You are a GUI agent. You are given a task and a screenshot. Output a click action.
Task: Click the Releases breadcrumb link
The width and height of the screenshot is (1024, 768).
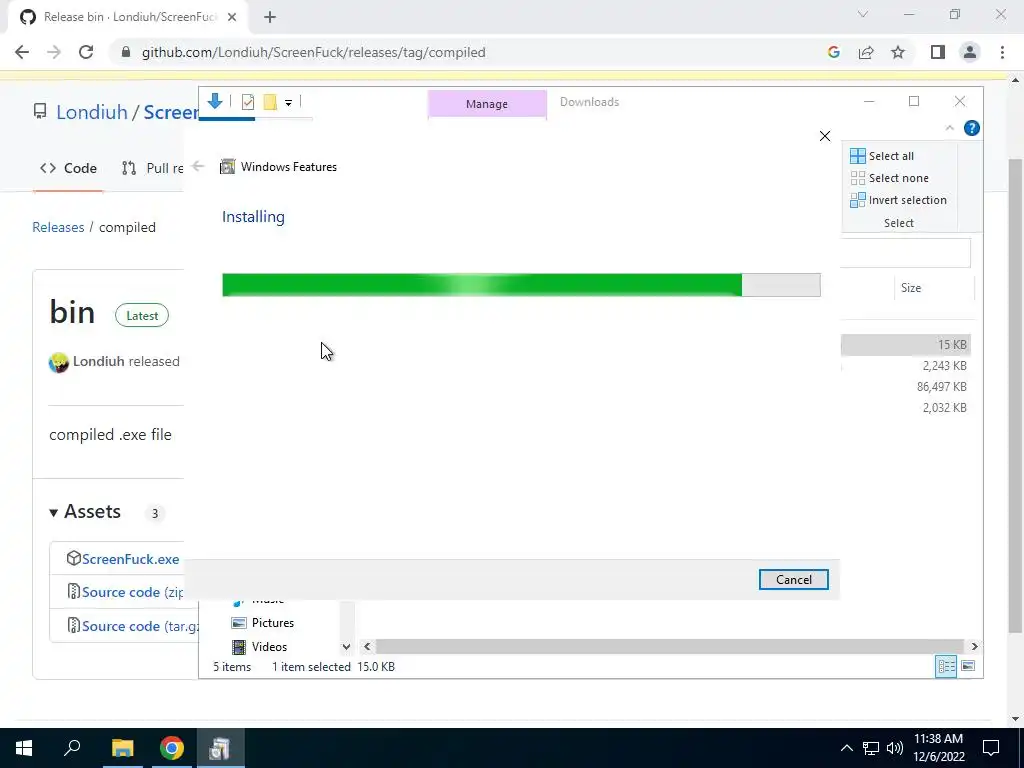[58, 227]
